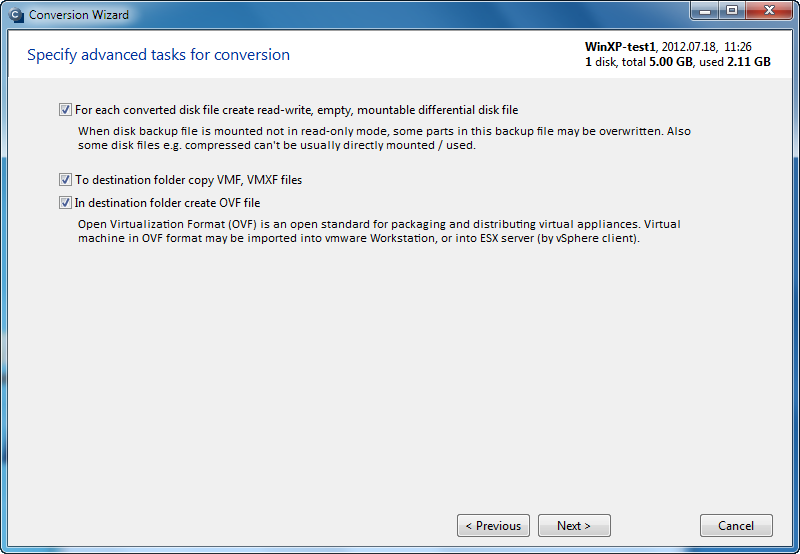Maximize the Conversion Wizard window
800x554 pixels.
click(732, 10)
